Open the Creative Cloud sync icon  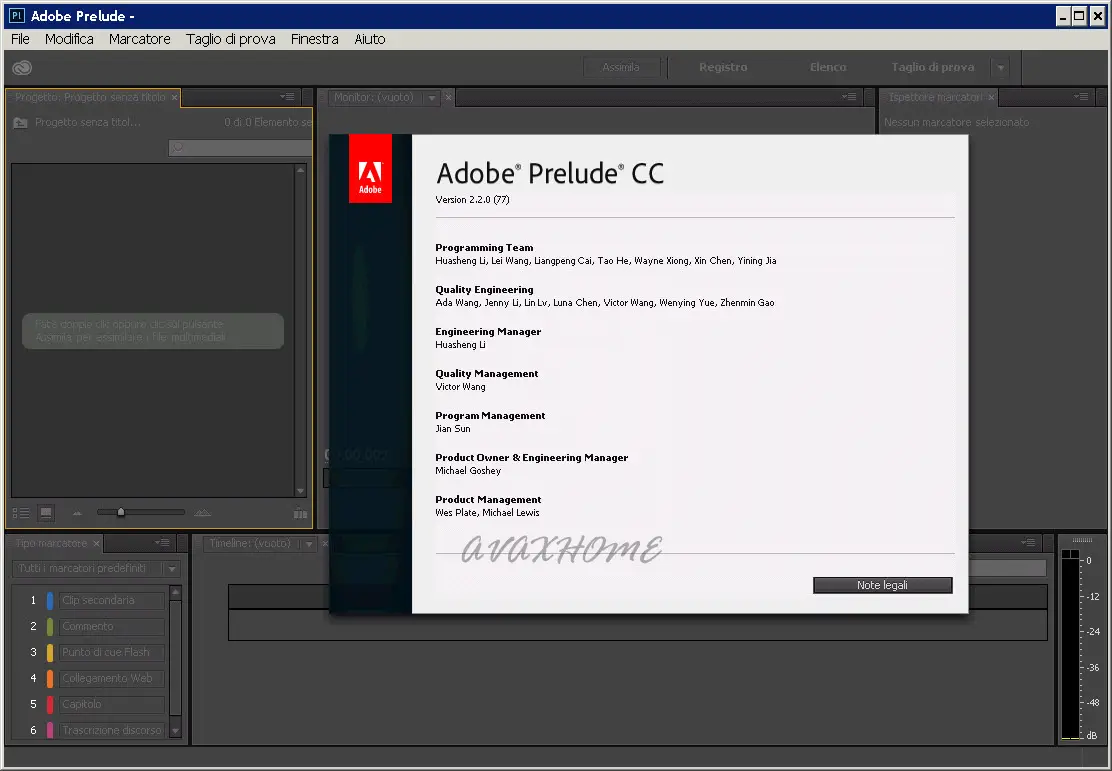click(x=22, y=67)
